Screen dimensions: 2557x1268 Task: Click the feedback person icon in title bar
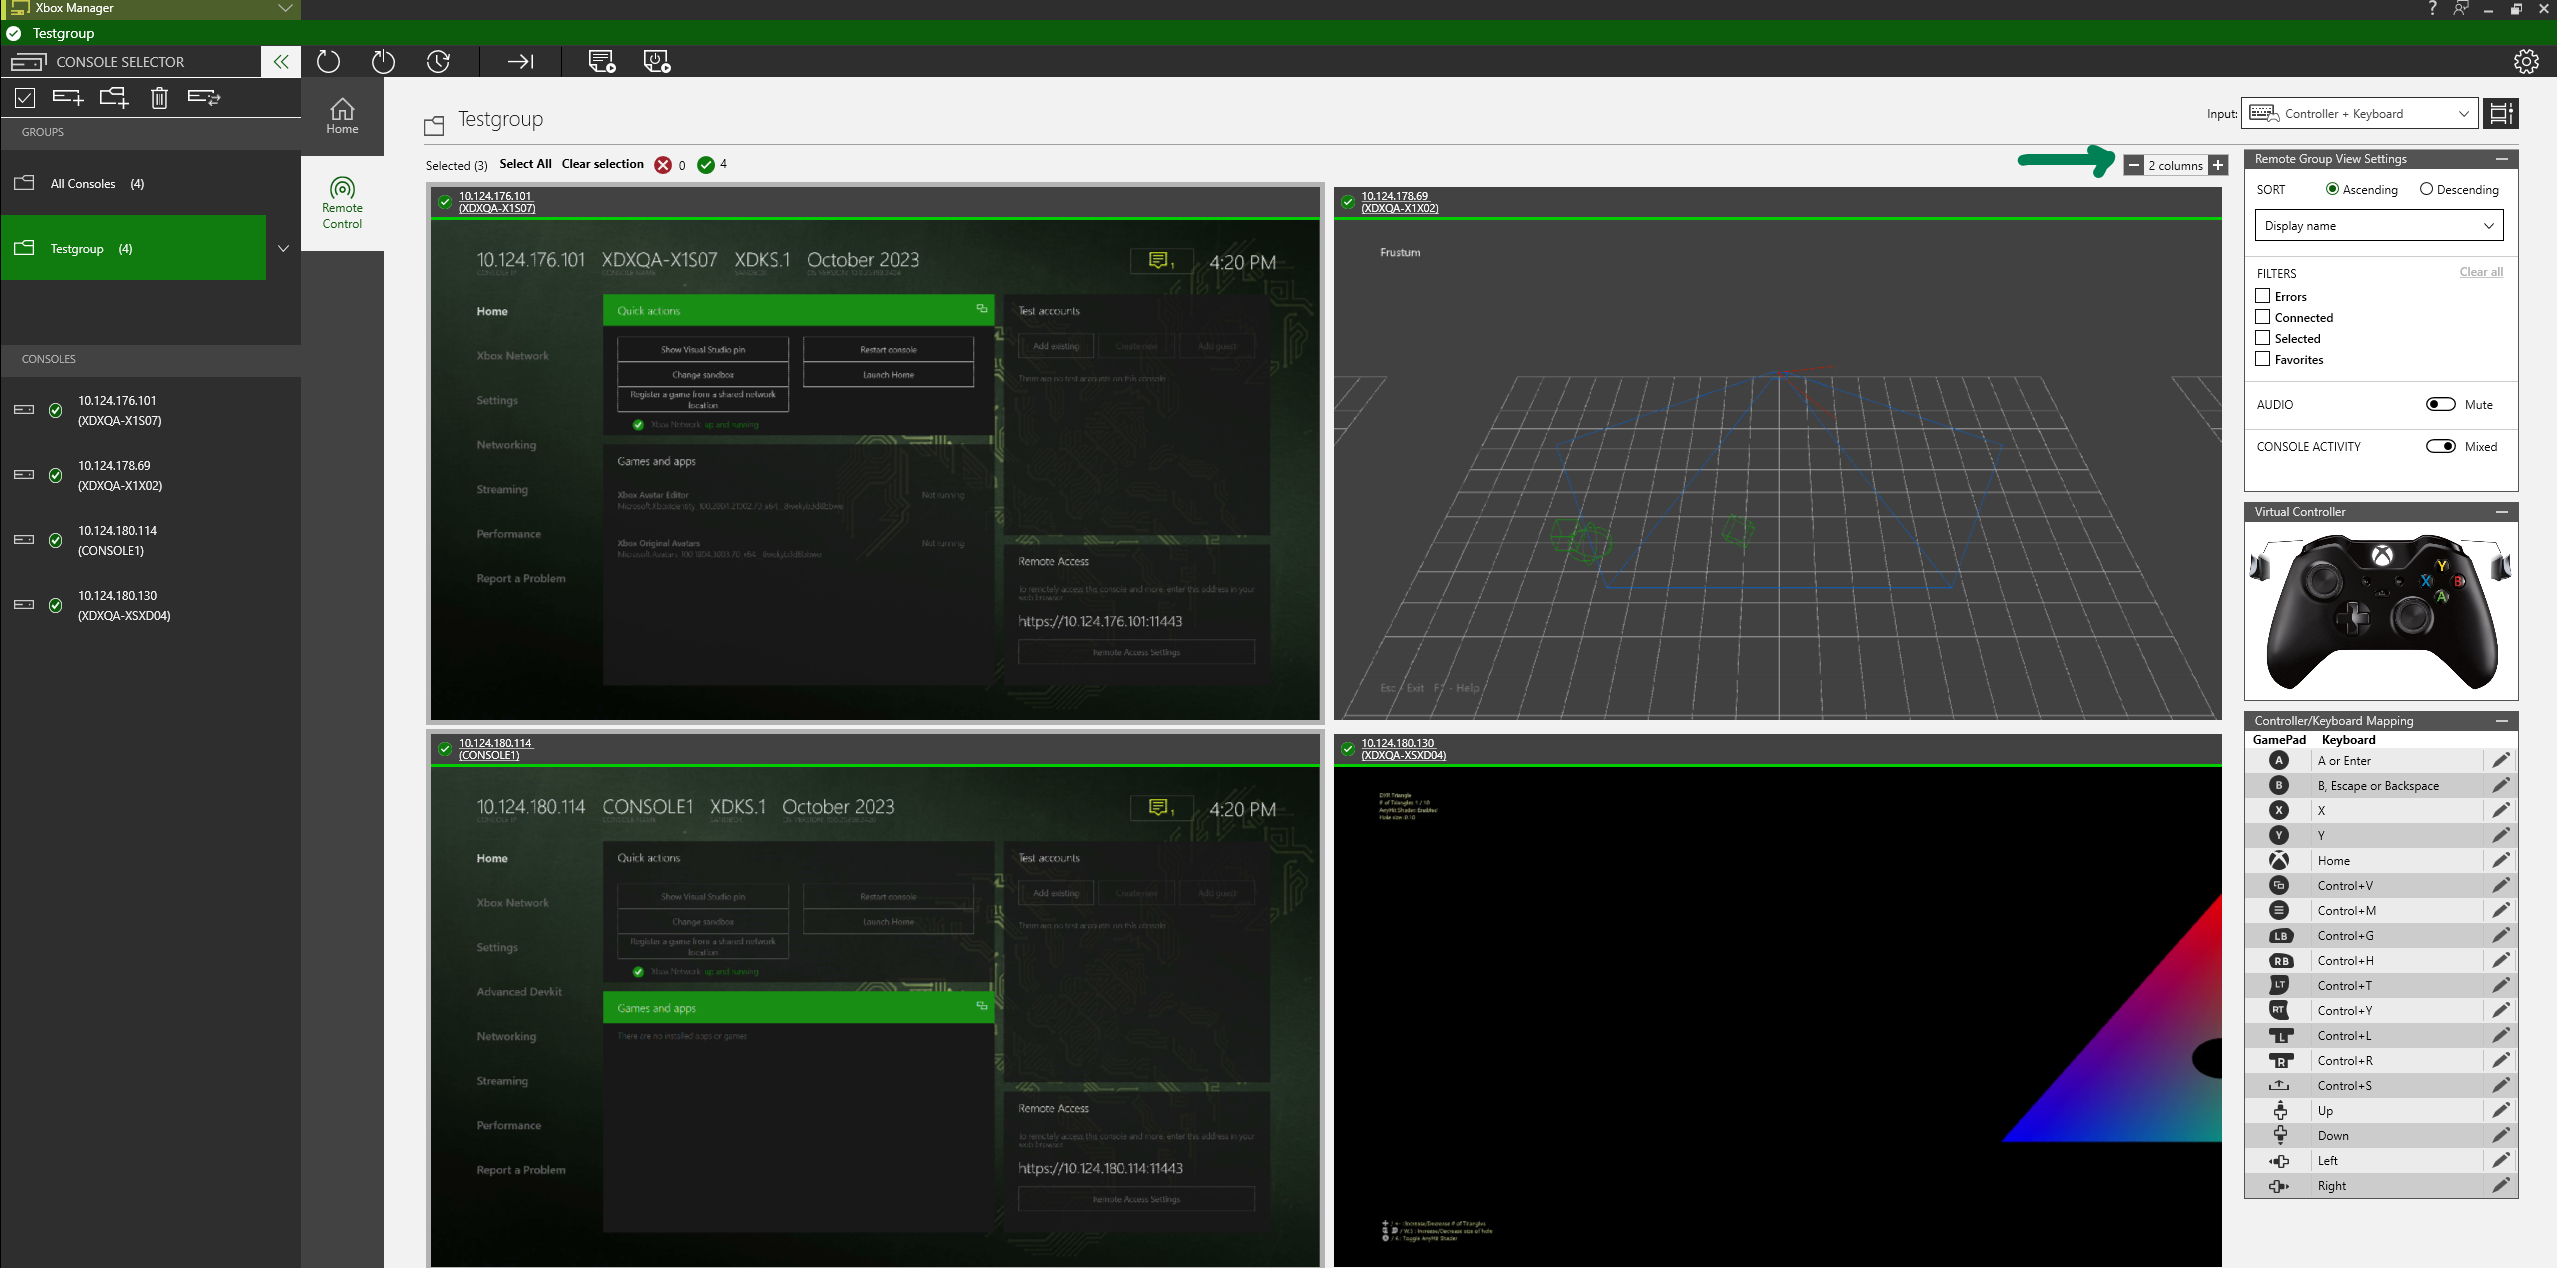[x=2461, y=9]
